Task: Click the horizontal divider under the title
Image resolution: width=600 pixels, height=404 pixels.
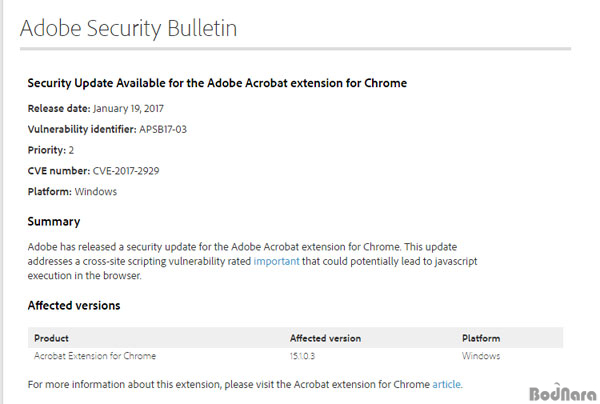Action: 295,49
